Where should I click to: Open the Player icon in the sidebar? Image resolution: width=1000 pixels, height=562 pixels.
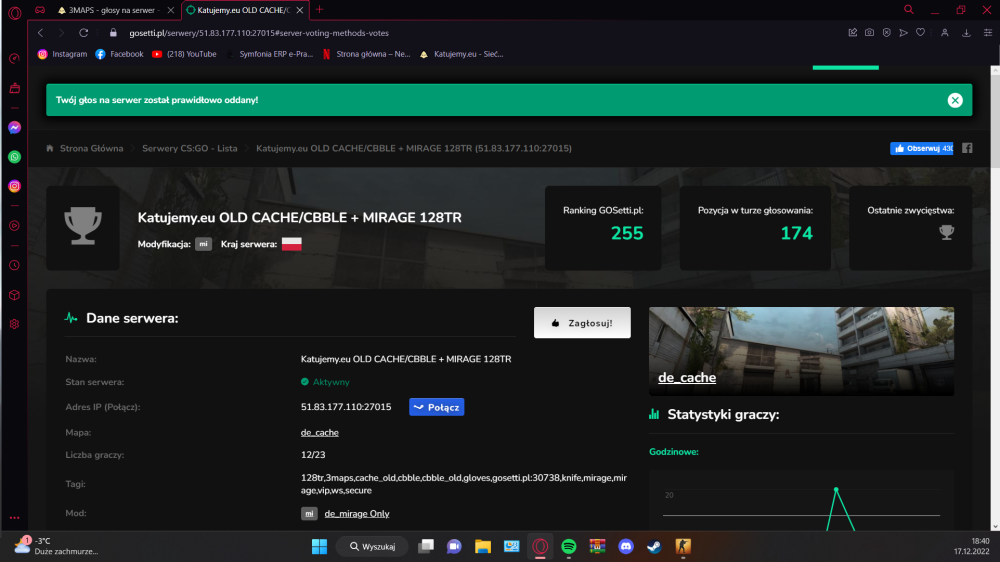tap(14, 226)
